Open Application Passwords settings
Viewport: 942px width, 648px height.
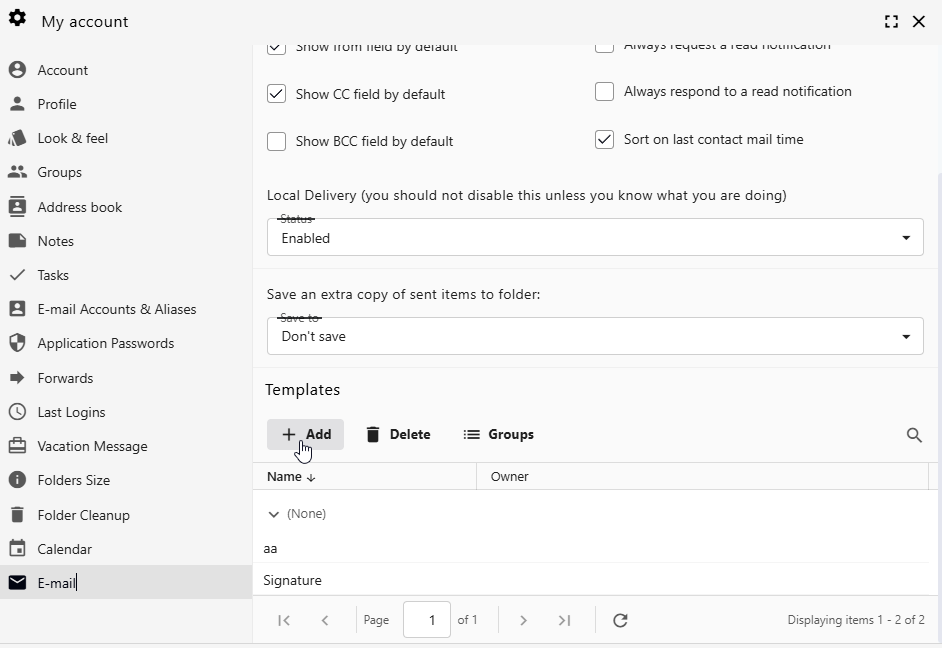[x=104, y=343]
